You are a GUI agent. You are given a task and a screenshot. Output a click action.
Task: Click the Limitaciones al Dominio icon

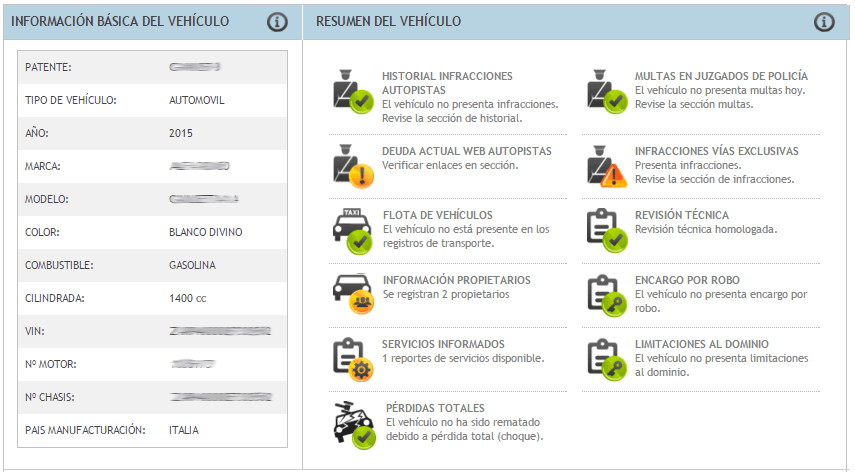[607, 360]
